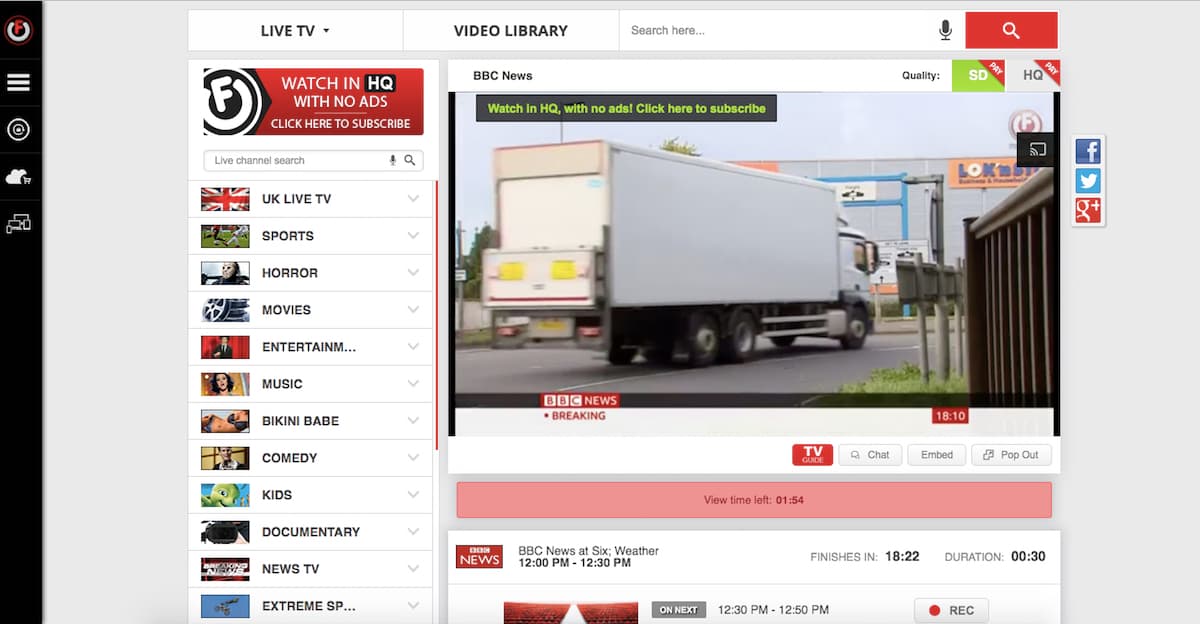Share on Facebook

pos(1088,151)
